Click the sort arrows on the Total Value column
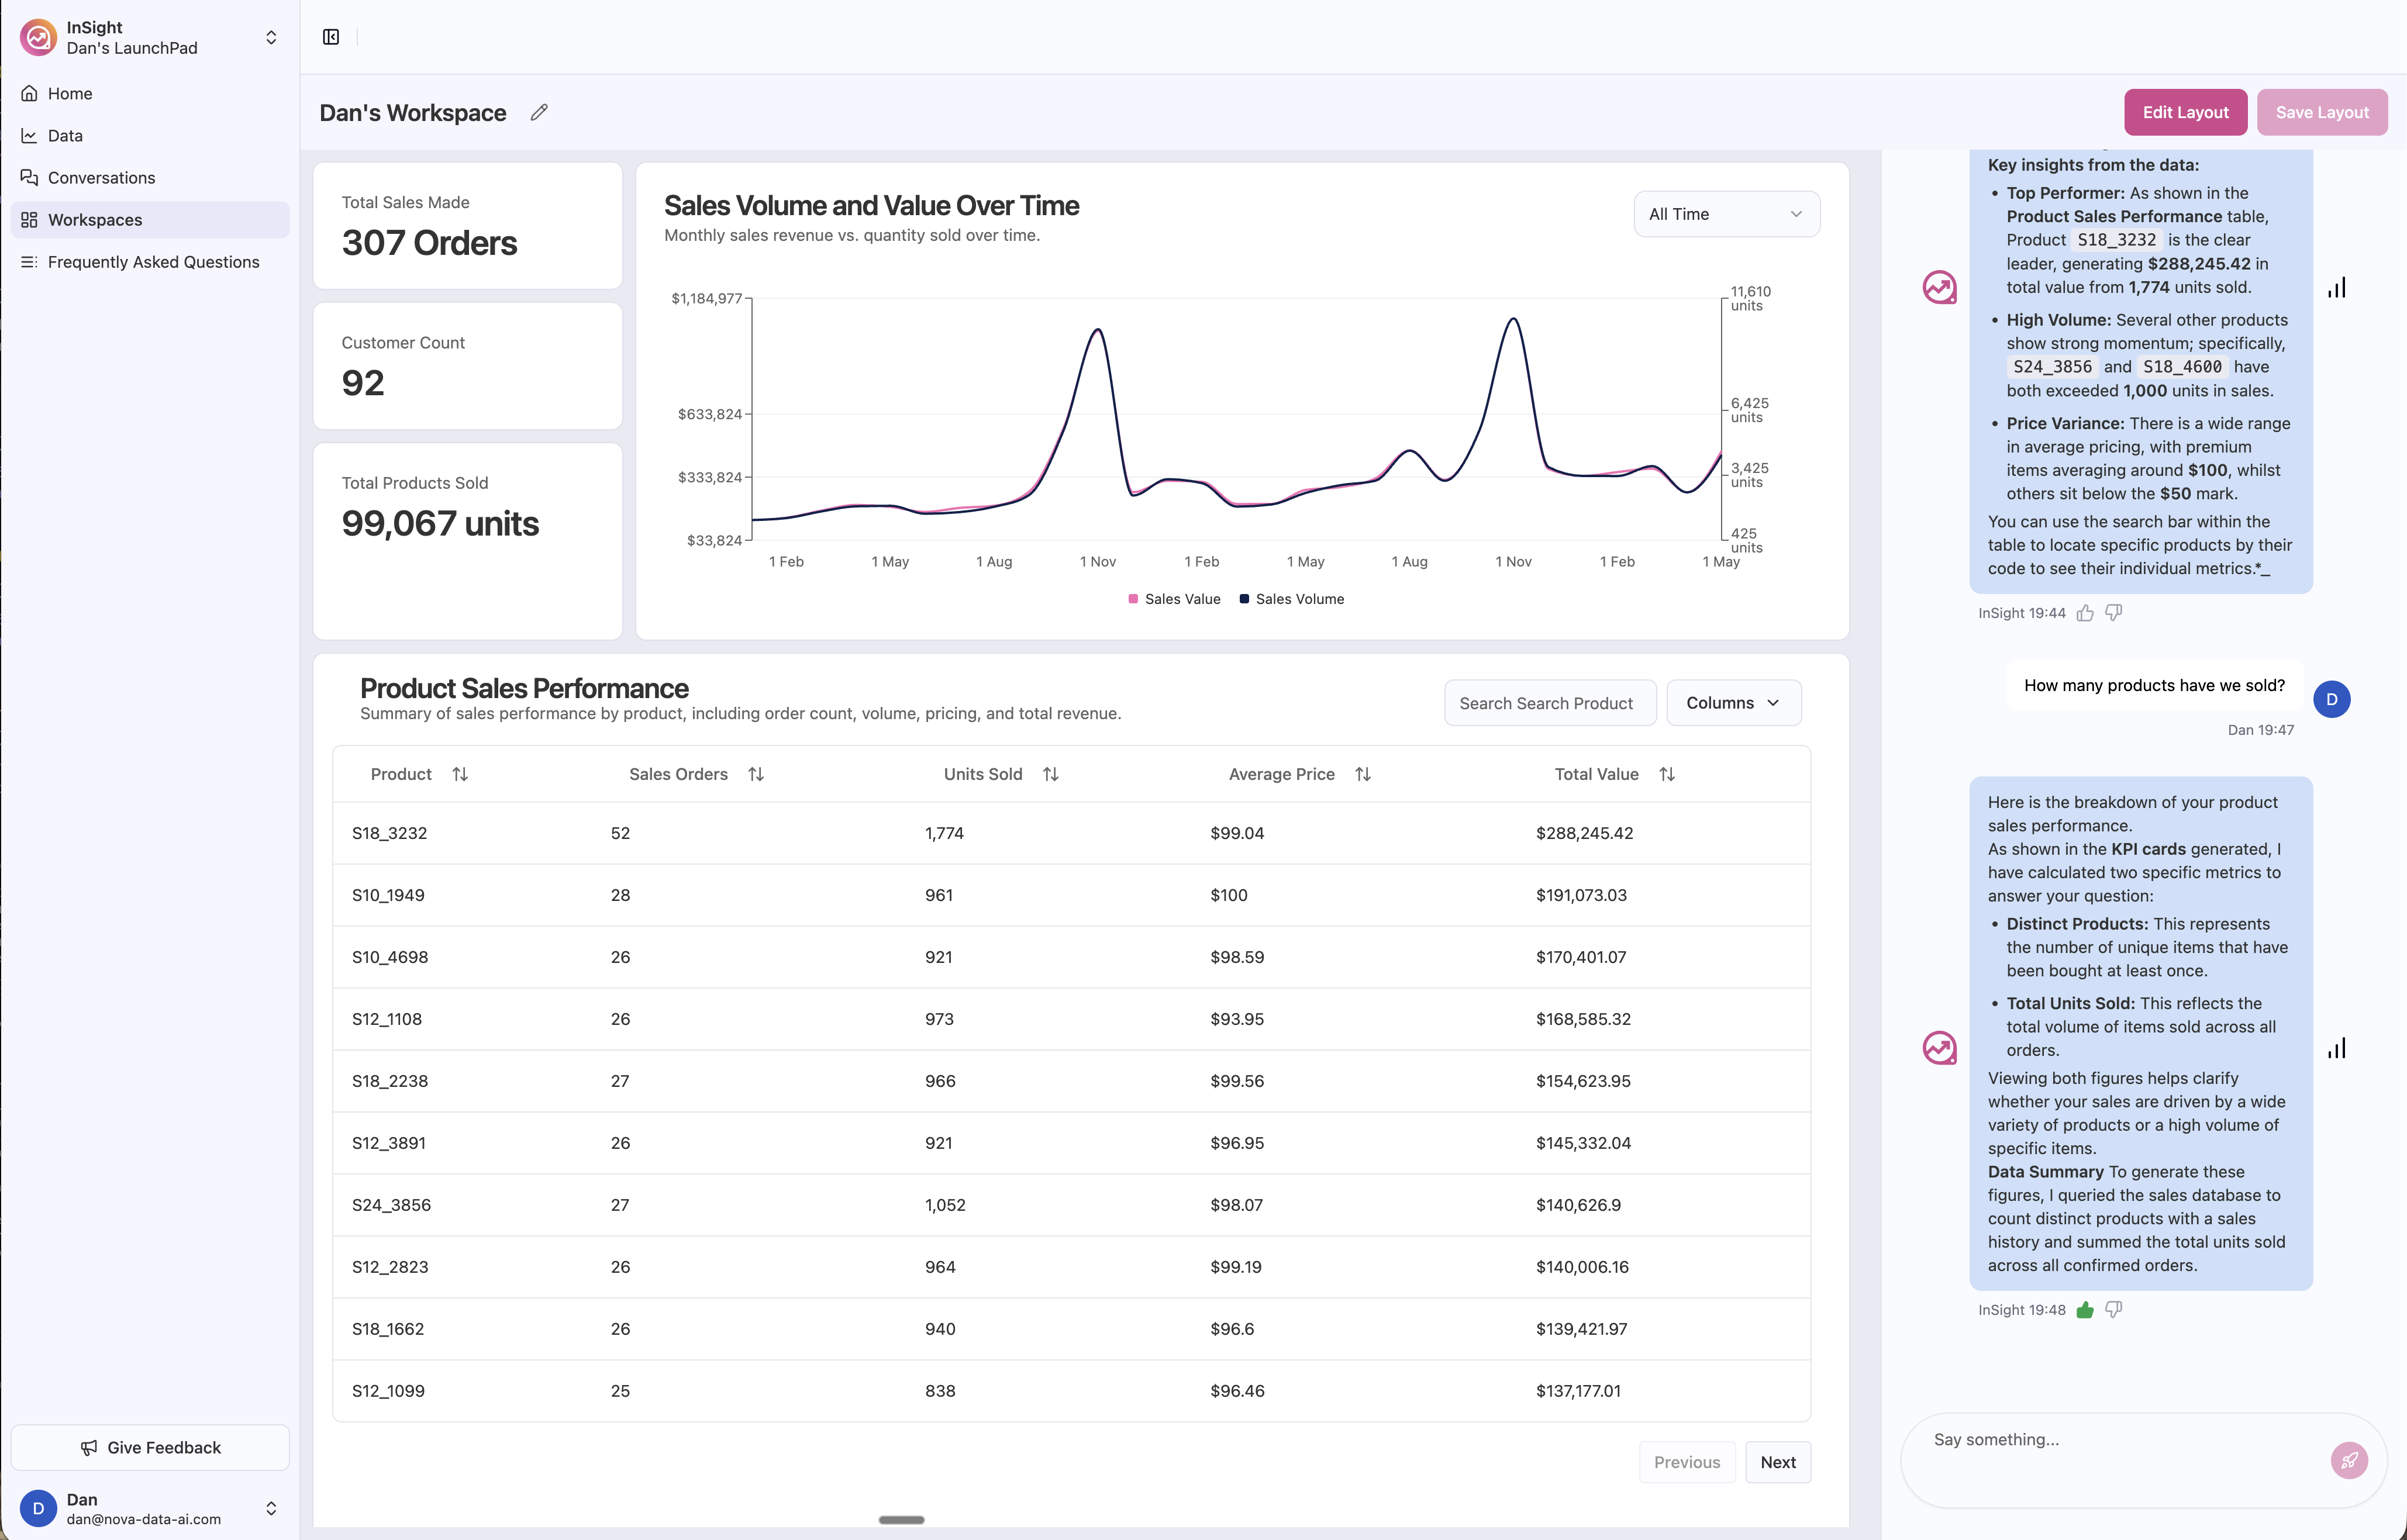Screen dimensions: 2407x1540 point(1666,774)
